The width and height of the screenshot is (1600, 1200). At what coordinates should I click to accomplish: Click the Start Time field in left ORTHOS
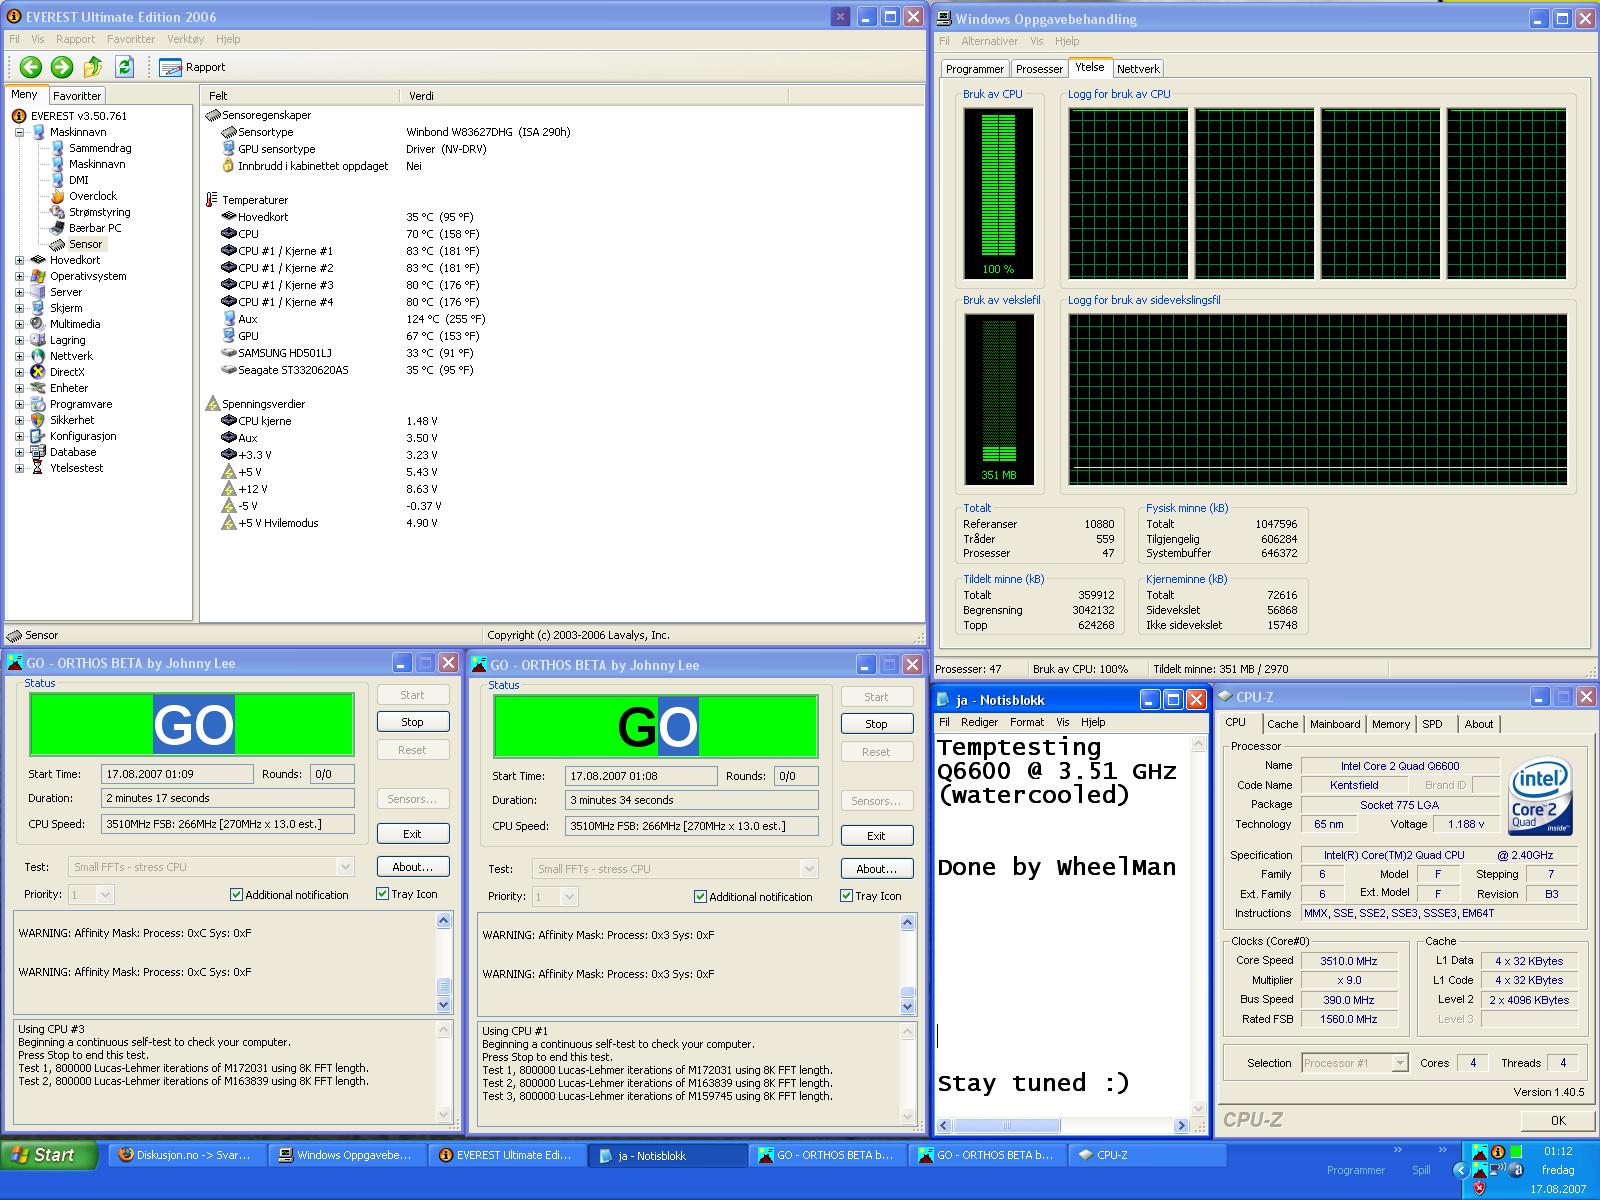177,774
